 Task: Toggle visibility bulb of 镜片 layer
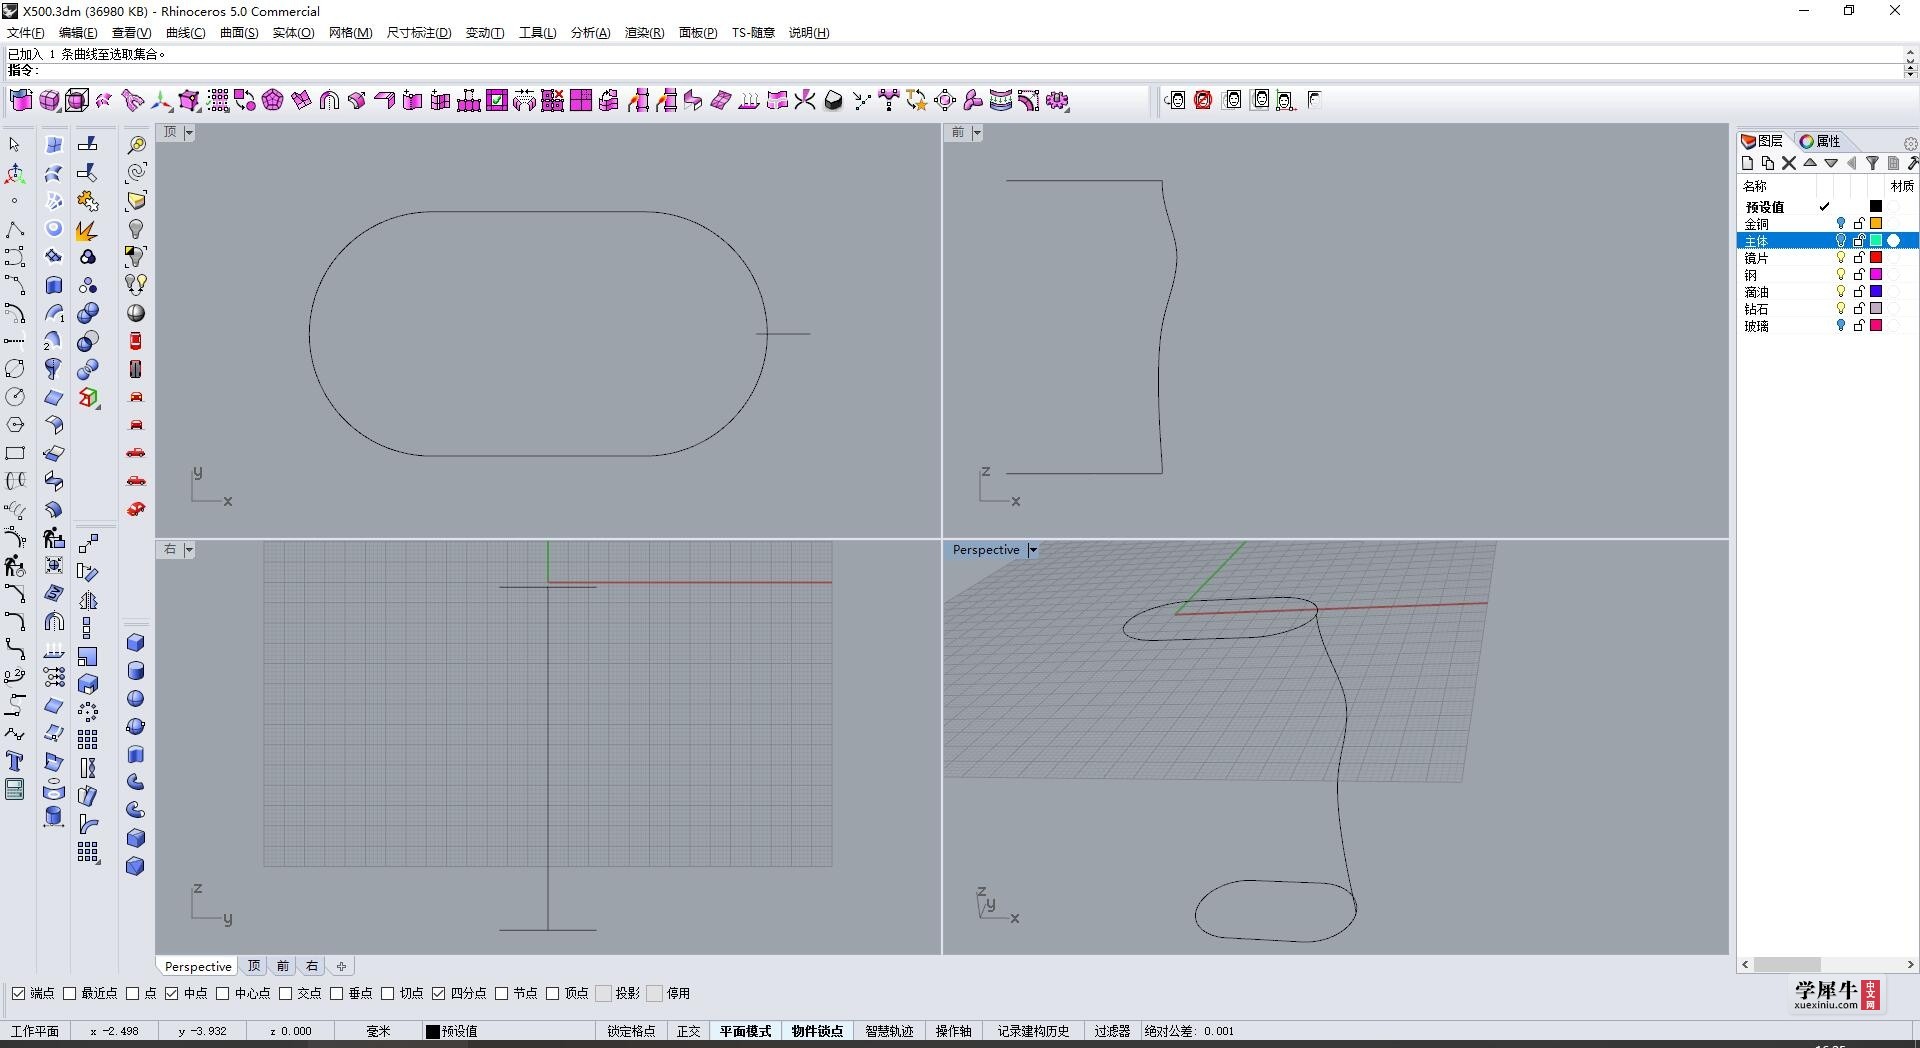(x=1840, y=258)
